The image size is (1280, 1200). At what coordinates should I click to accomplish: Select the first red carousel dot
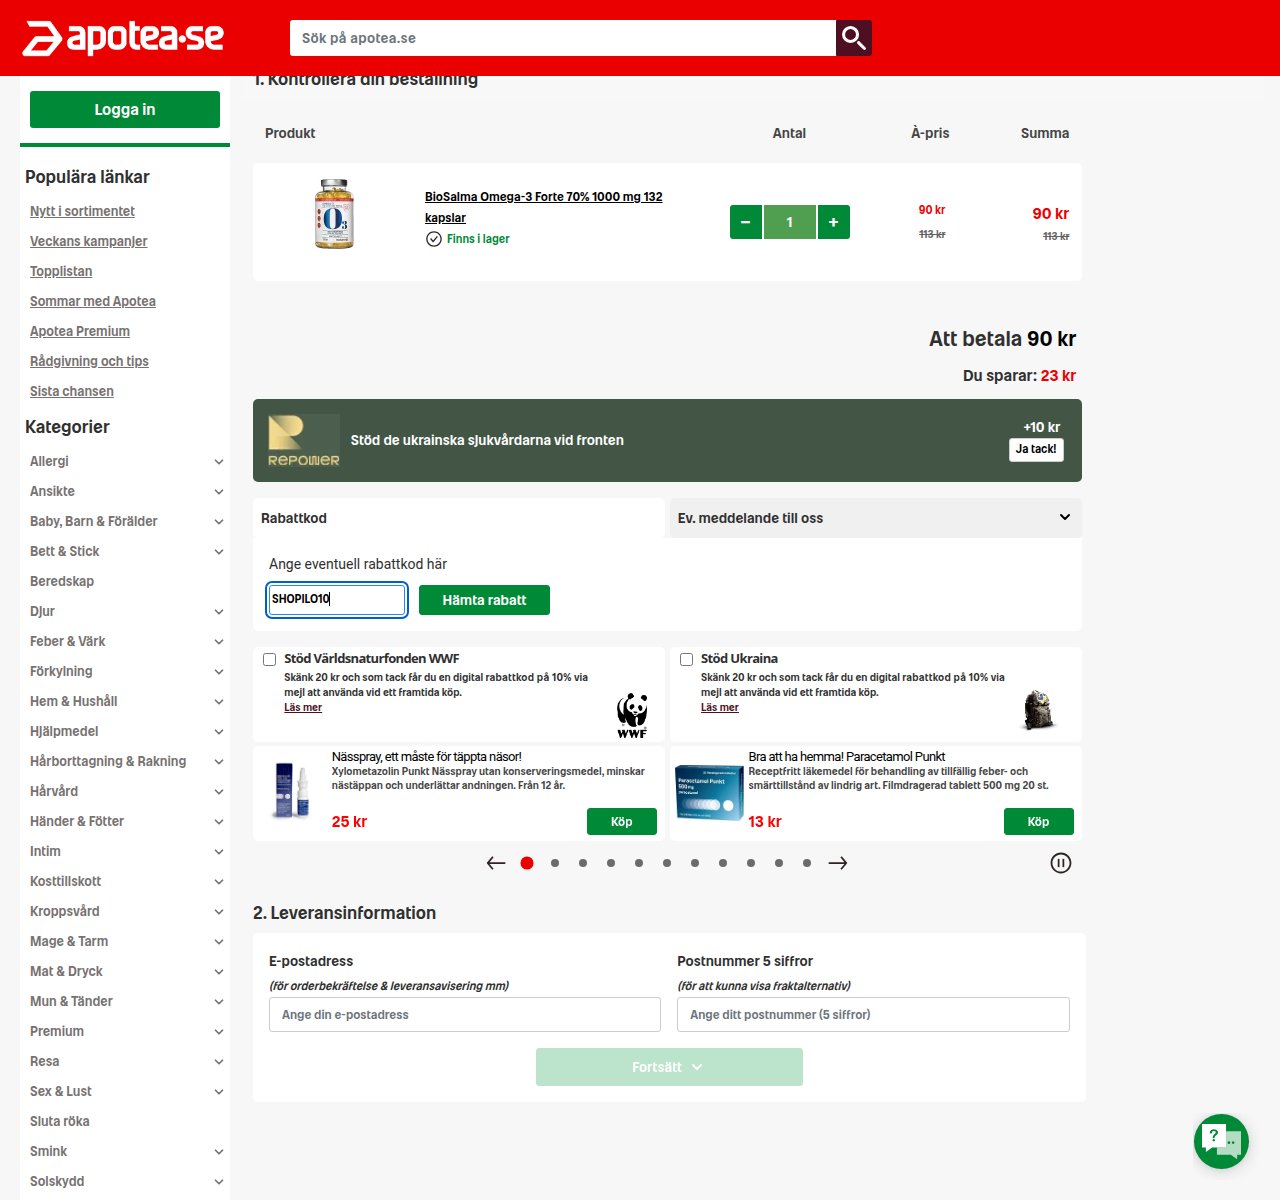tap(527, 863)
